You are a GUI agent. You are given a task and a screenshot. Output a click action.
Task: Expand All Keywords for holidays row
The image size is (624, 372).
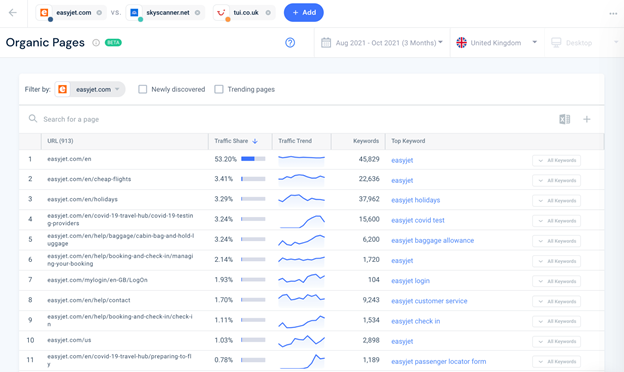click(x=556, y=201)
